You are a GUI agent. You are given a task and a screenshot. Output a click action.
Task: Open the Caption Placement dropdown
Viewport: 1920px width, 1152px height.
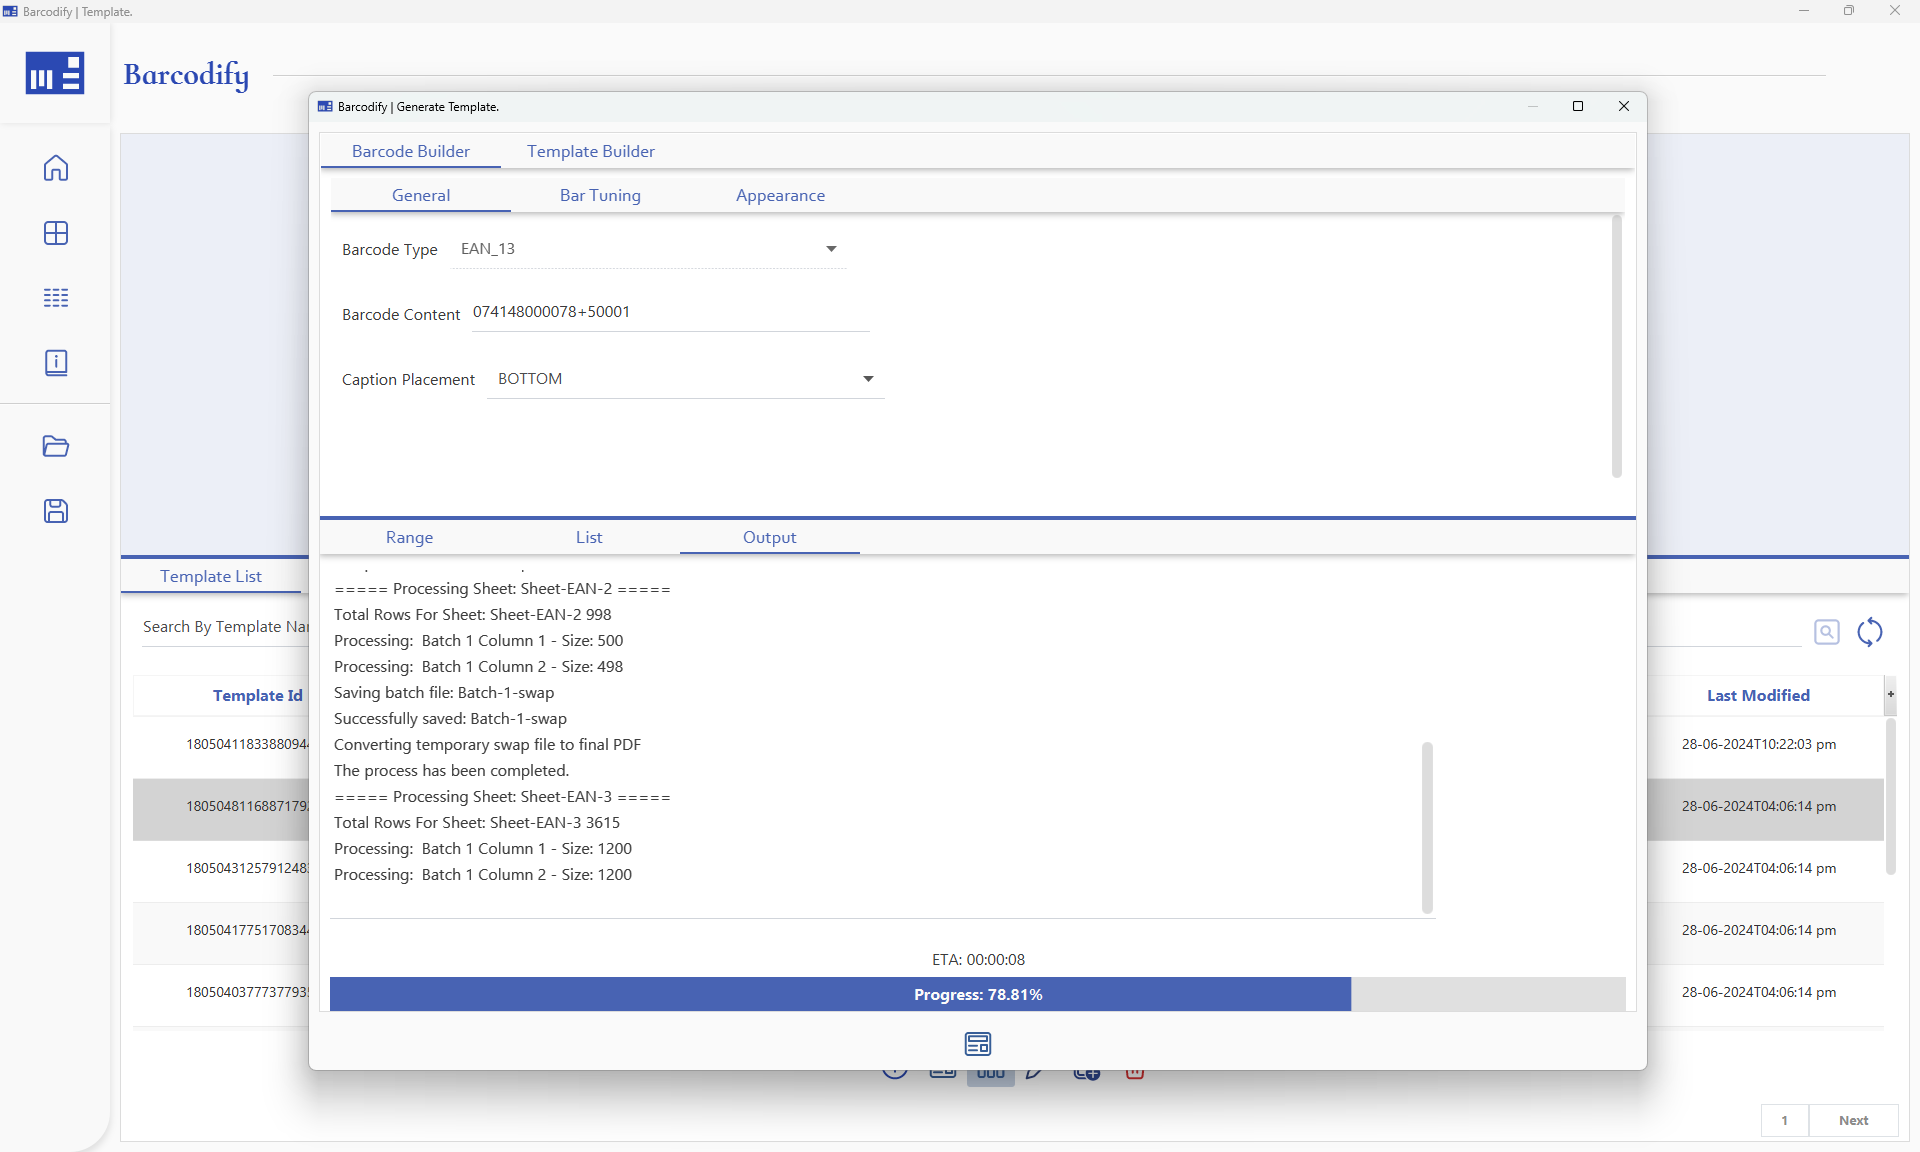867,379
